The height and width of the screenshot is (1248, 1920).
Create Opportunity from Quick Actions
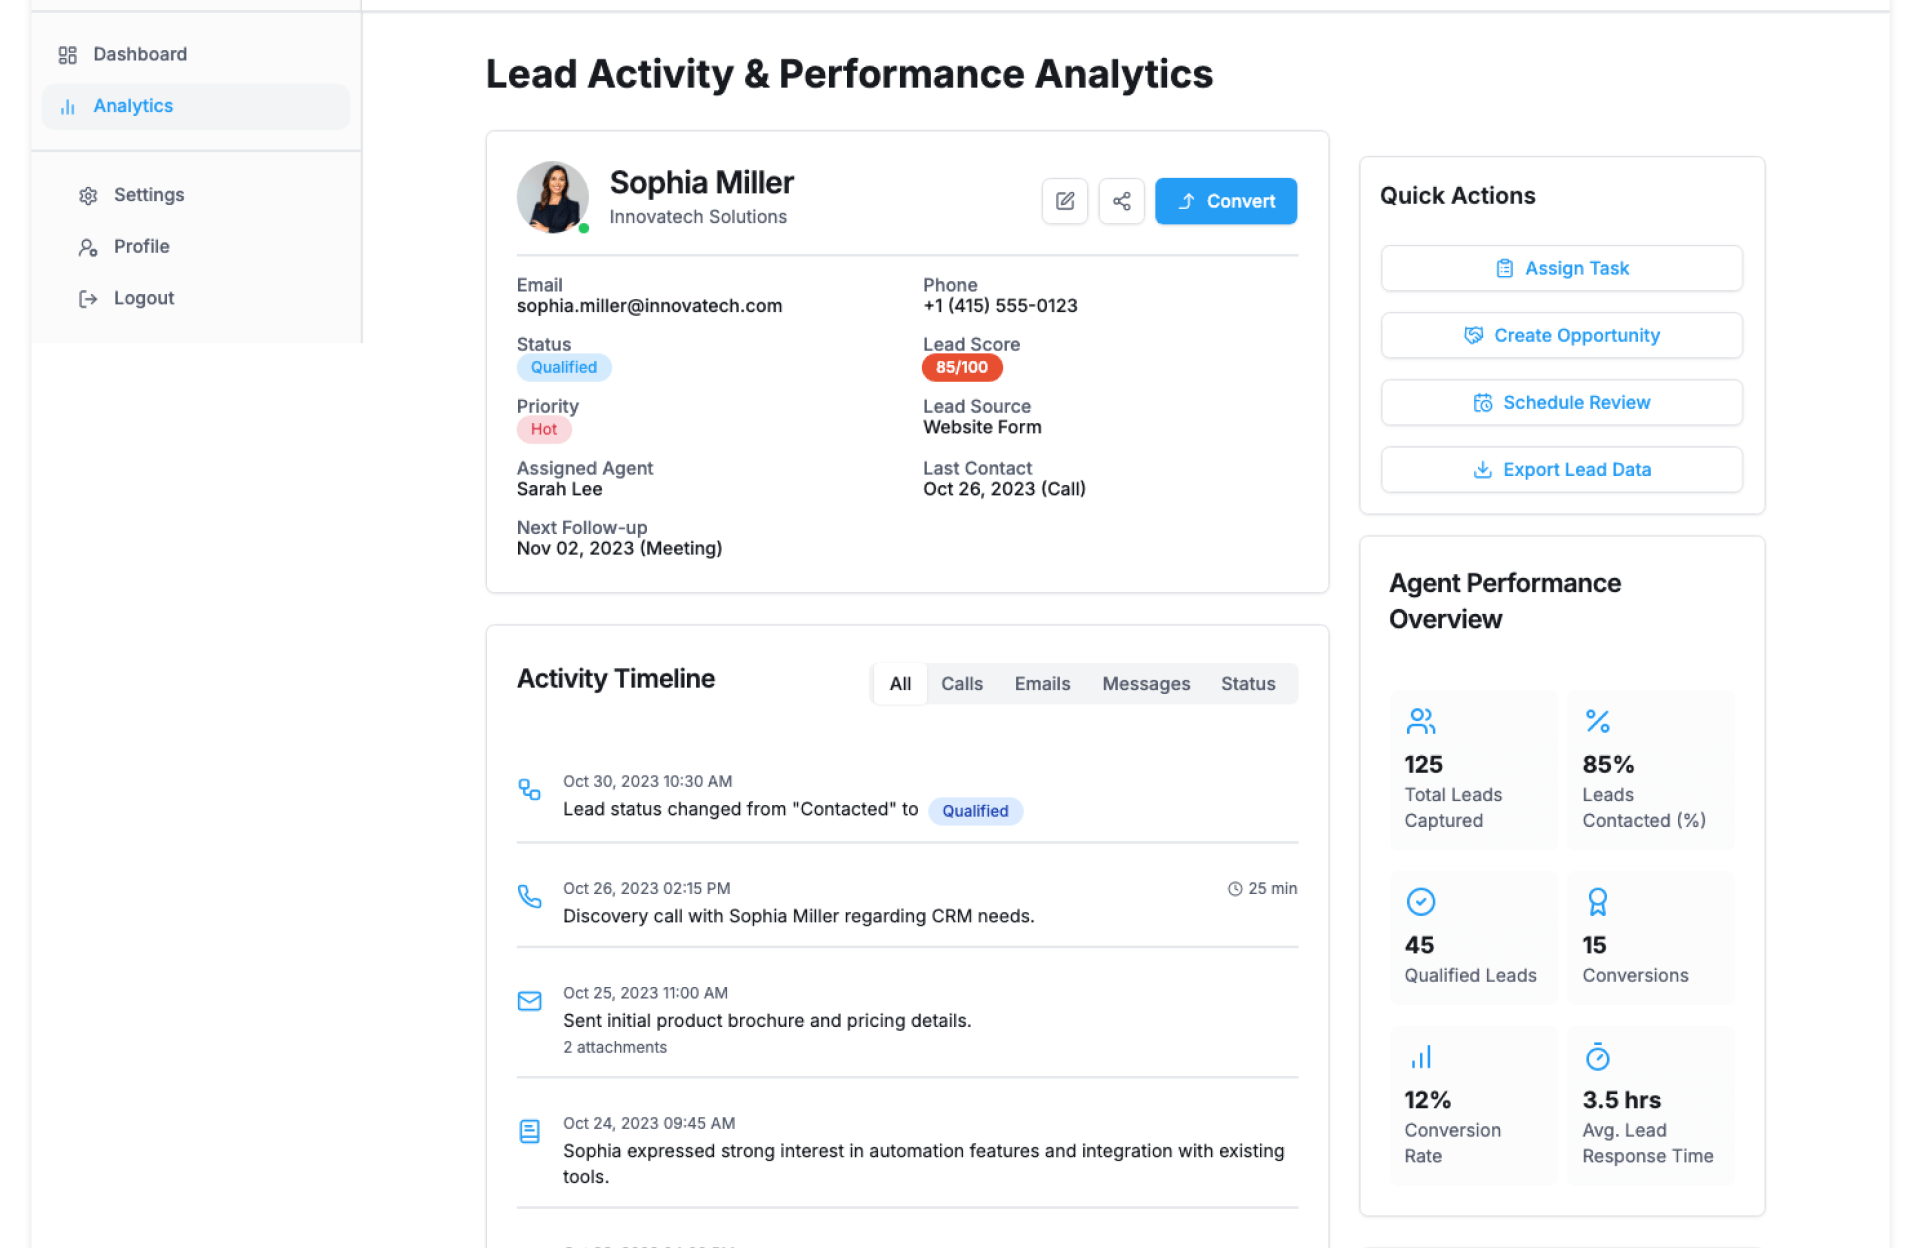(1561, 335)
